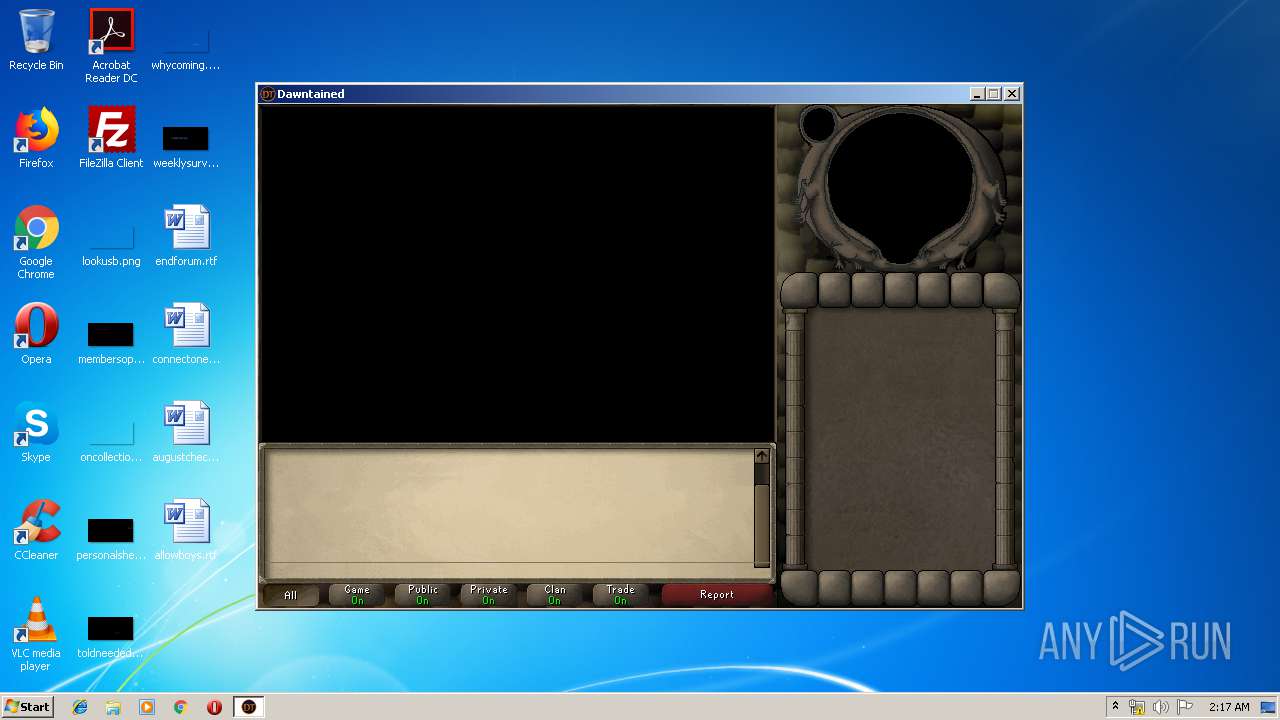Select personalshe... file on desktop
This screenshot has height=720, width=1280.
pos(111,537)
